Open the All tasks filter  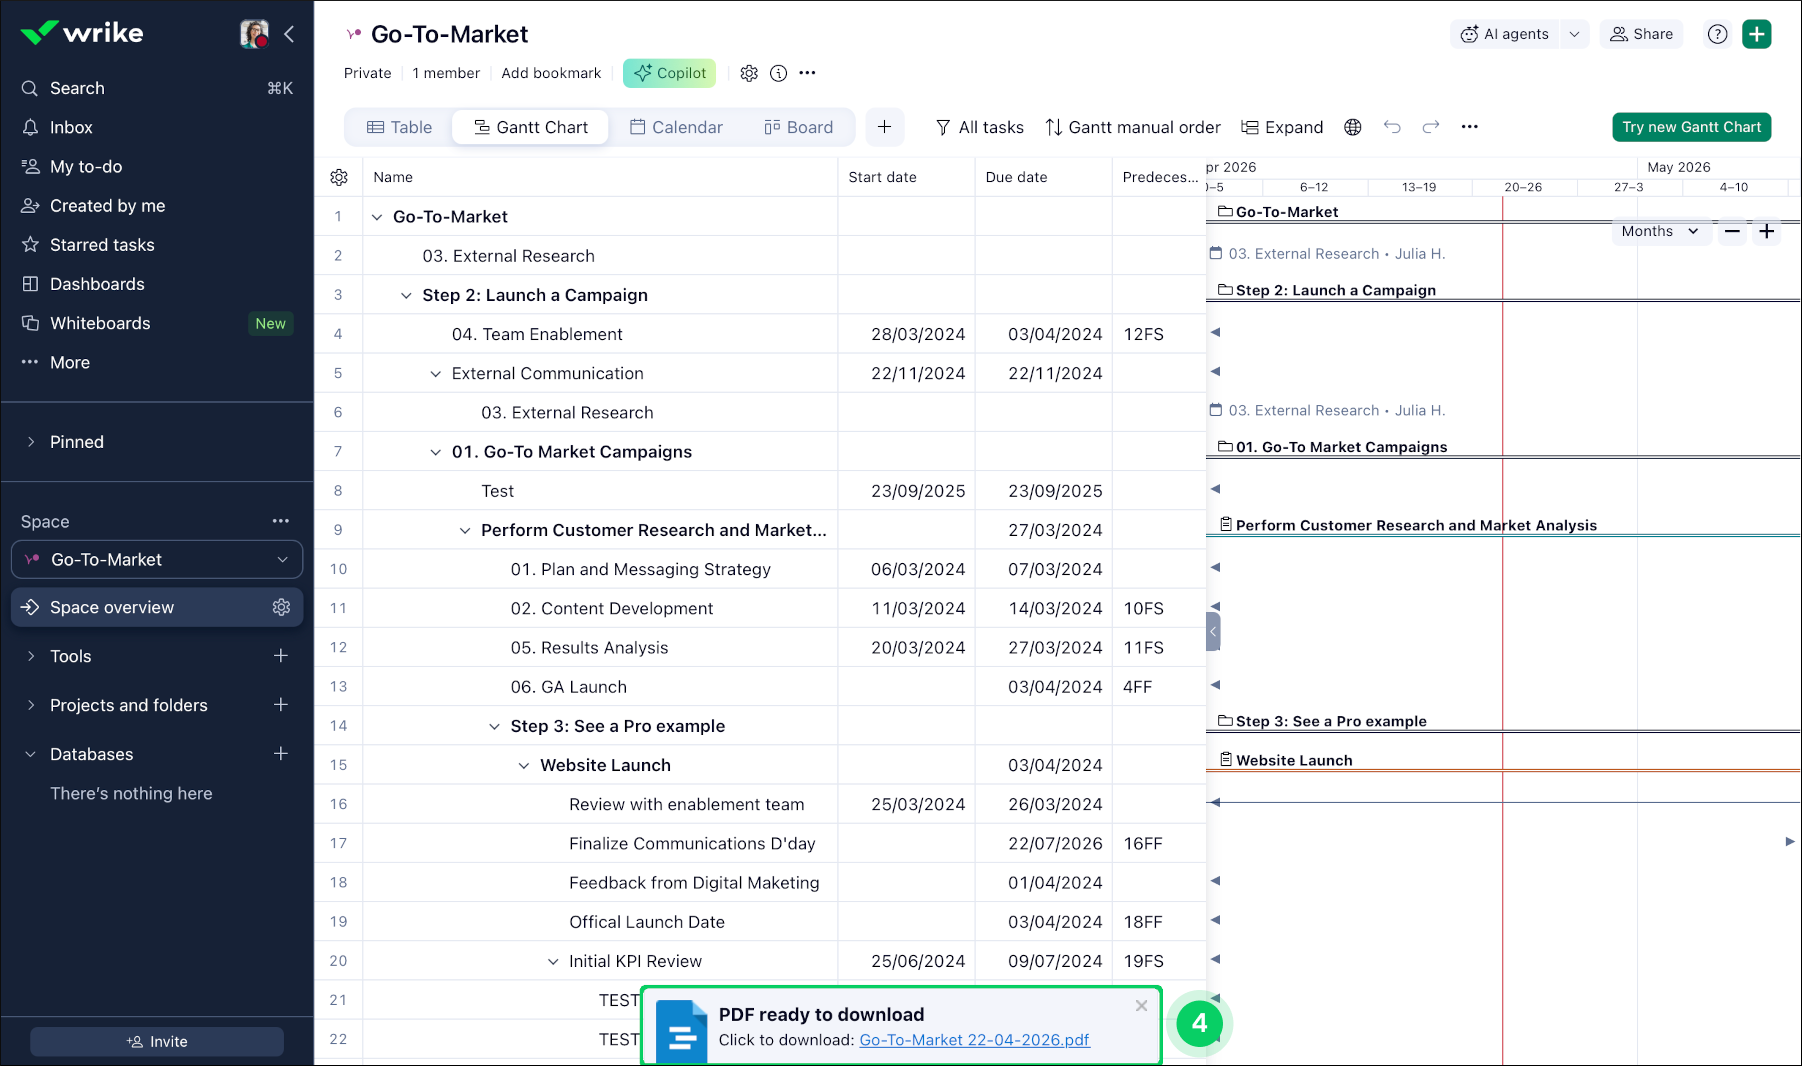coord(979,127)
